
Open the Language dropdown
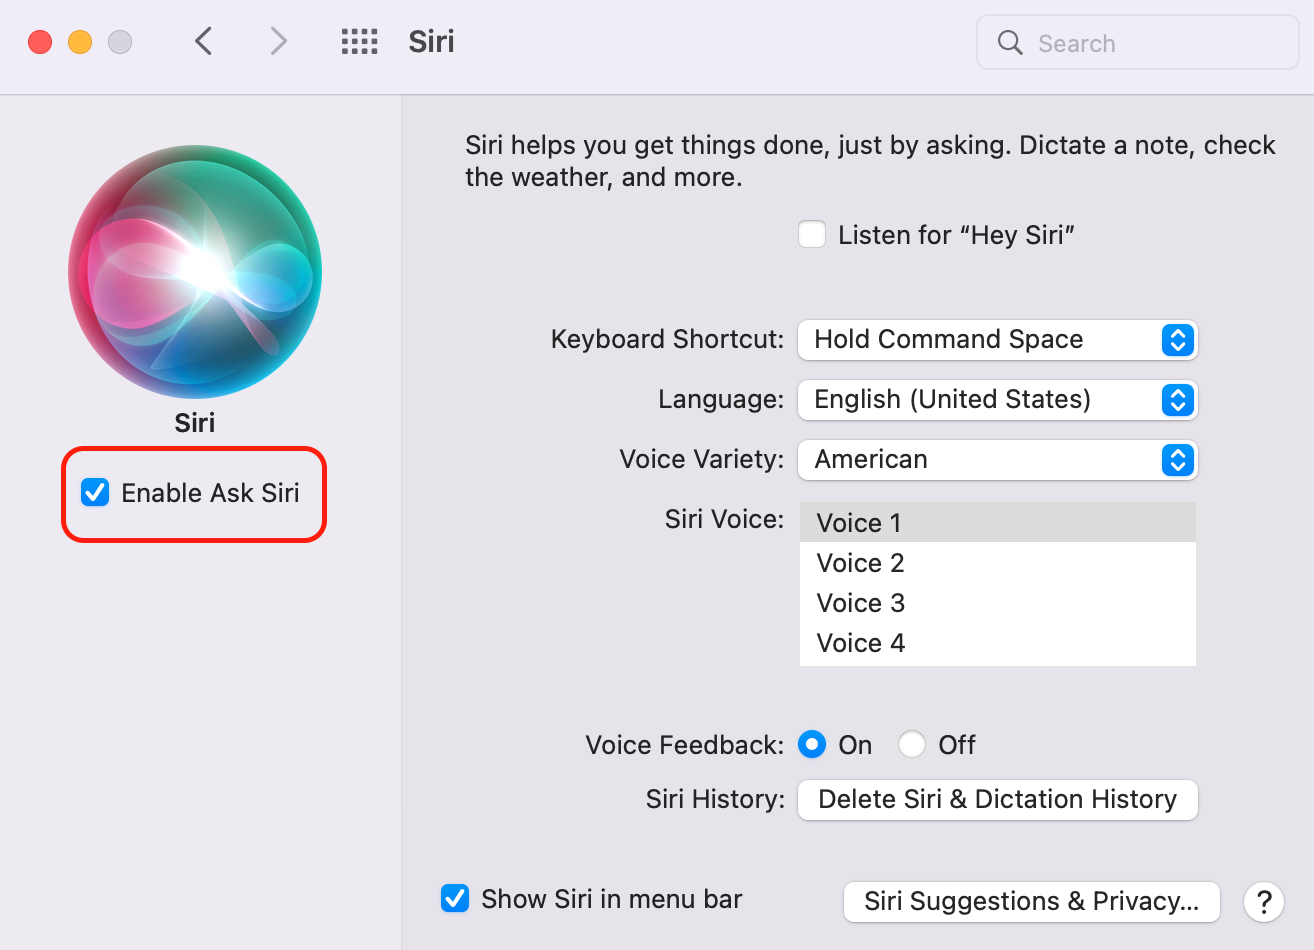(997, 400)
